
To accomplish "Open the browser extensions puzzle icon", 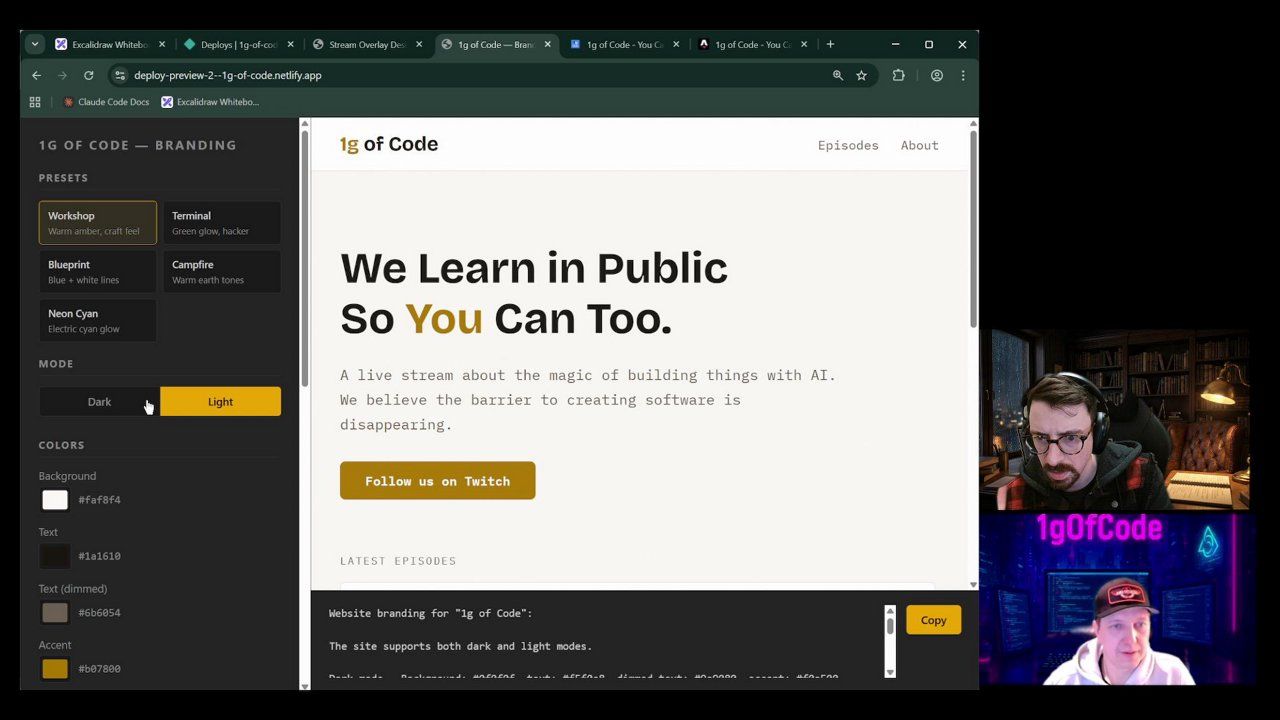I will (898, 75).
